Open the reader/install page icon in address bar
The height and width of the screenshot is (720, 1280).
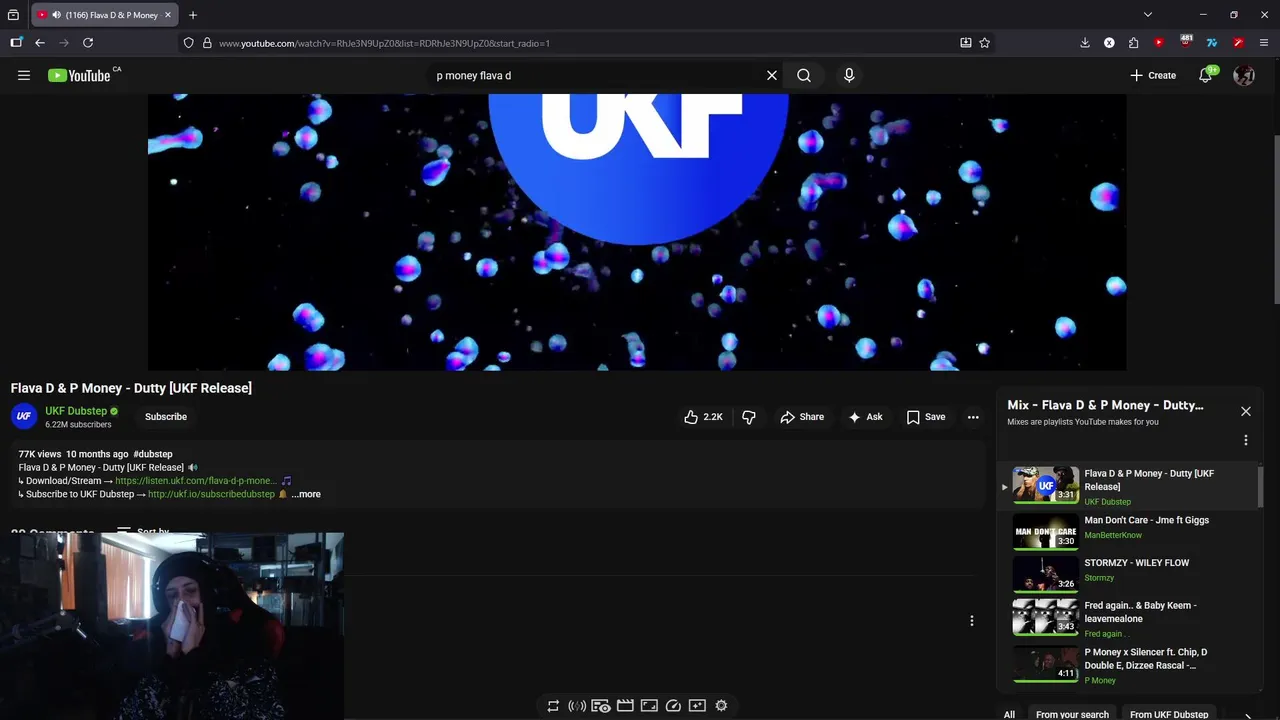(965, 43)
